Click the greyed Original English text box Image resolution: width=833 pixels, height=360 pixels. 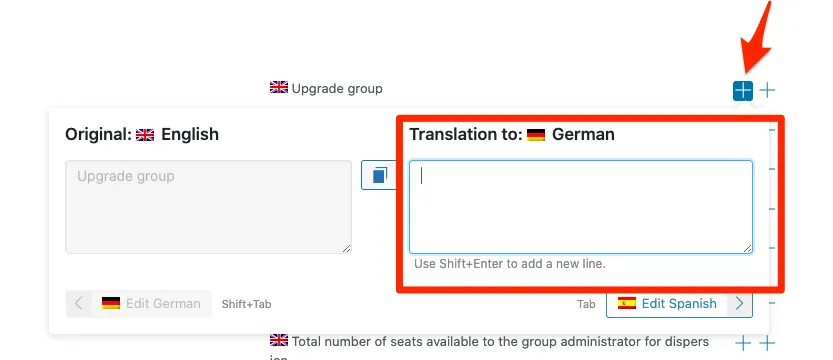(208, 207)
